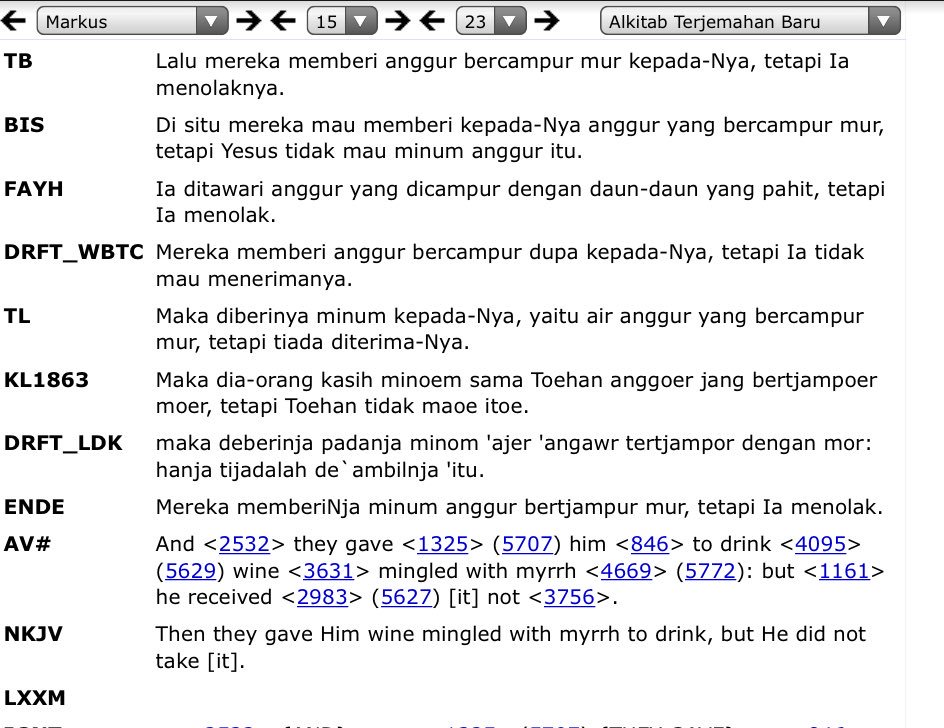This screenshot has height=728, width=944.
Task: Go to next book arrow after Markus dropdown
Action: click(249, 21)
